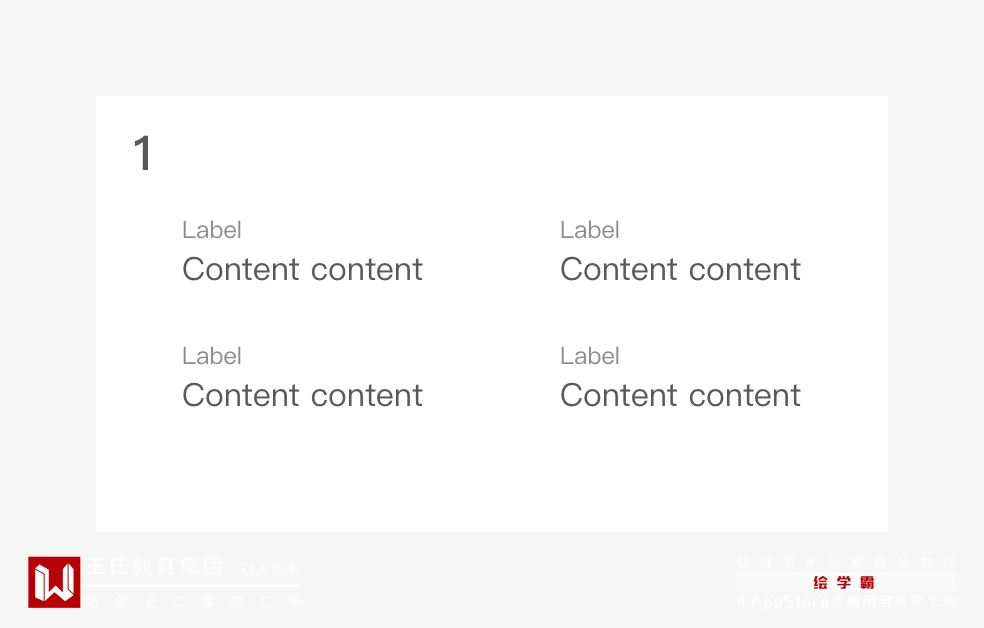Select the upper-right Label text
The height and width of the screenshot is (628, 984).
coord(590,230)
